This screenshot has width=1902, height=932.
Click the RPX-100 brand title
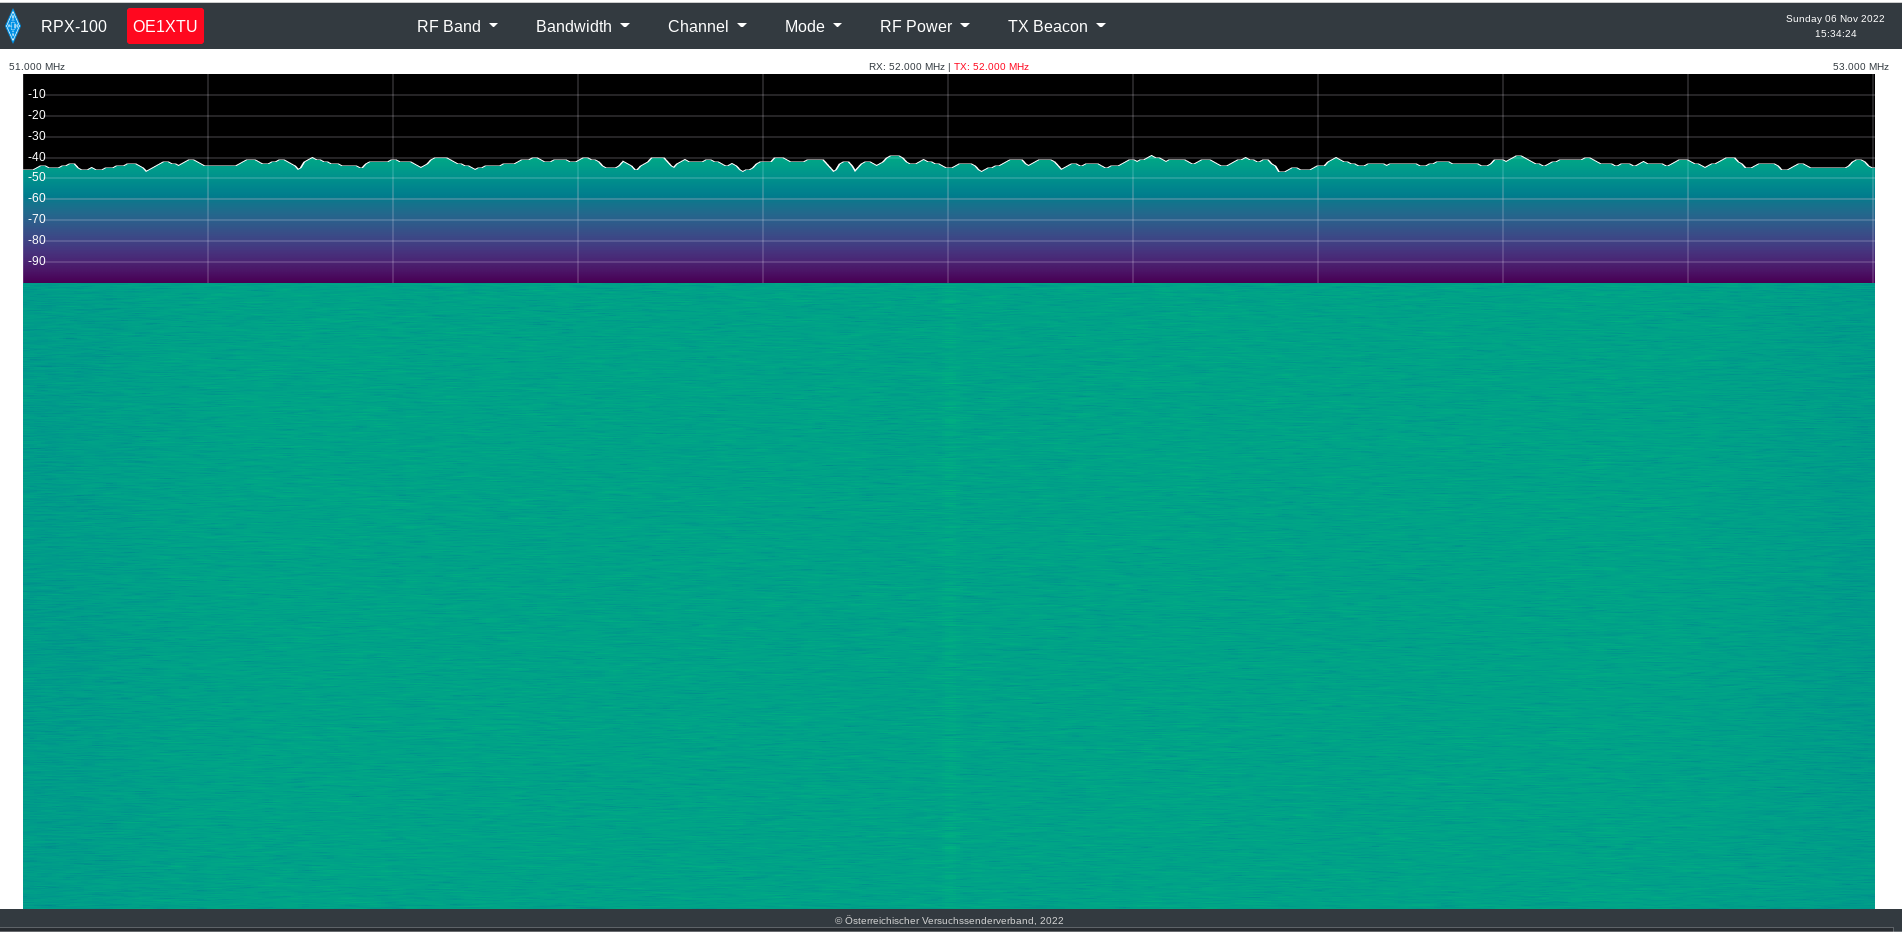[x=74, y=26]
